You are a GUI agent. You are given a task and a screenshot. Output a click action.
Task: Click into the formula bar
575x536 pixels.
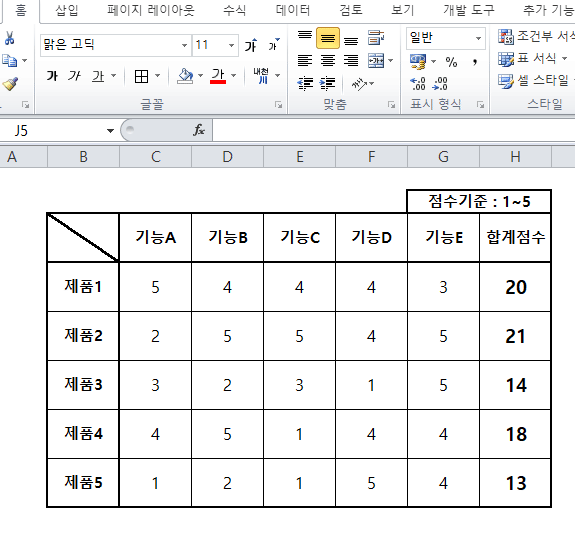393,130
